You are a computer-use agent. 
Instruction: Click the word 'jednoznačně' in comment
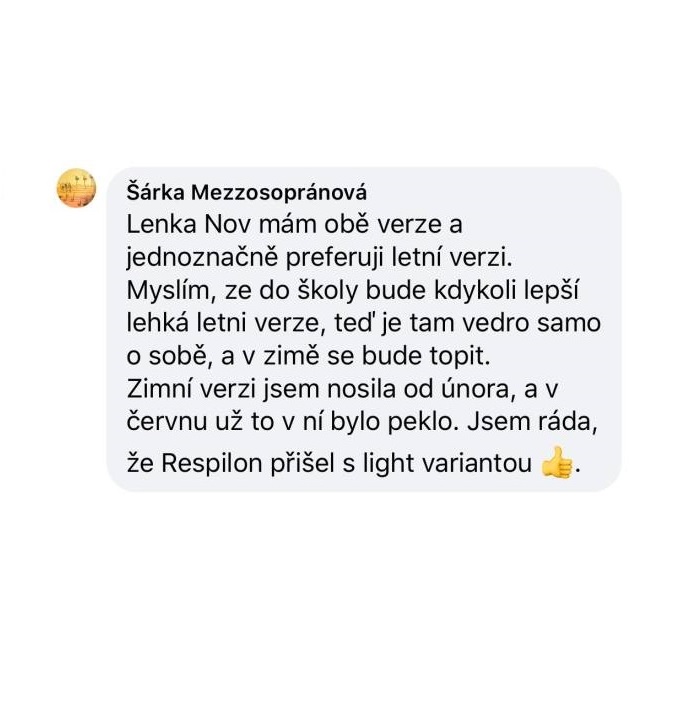click(202, 259)
